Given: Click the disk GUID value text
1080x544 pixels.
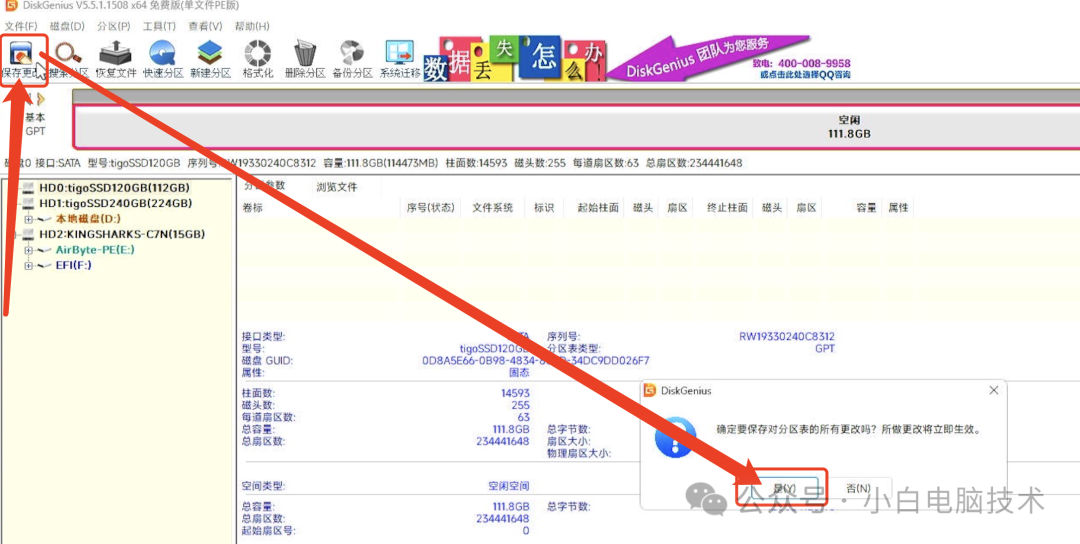Looking at the screenshot, I should 536,361.
